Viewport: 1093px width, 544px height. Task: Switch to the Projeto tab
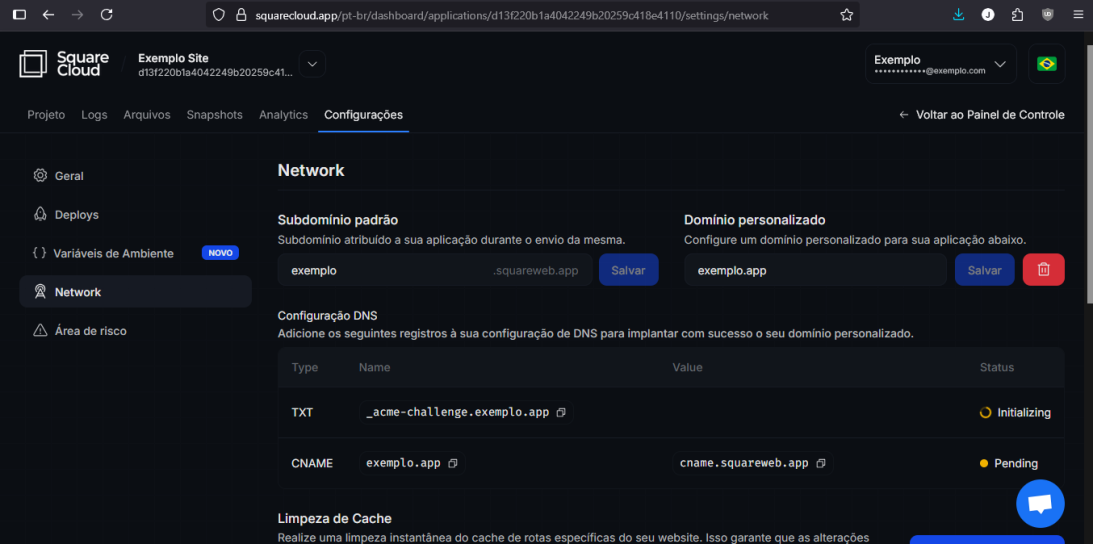click(x=46, y=115)
